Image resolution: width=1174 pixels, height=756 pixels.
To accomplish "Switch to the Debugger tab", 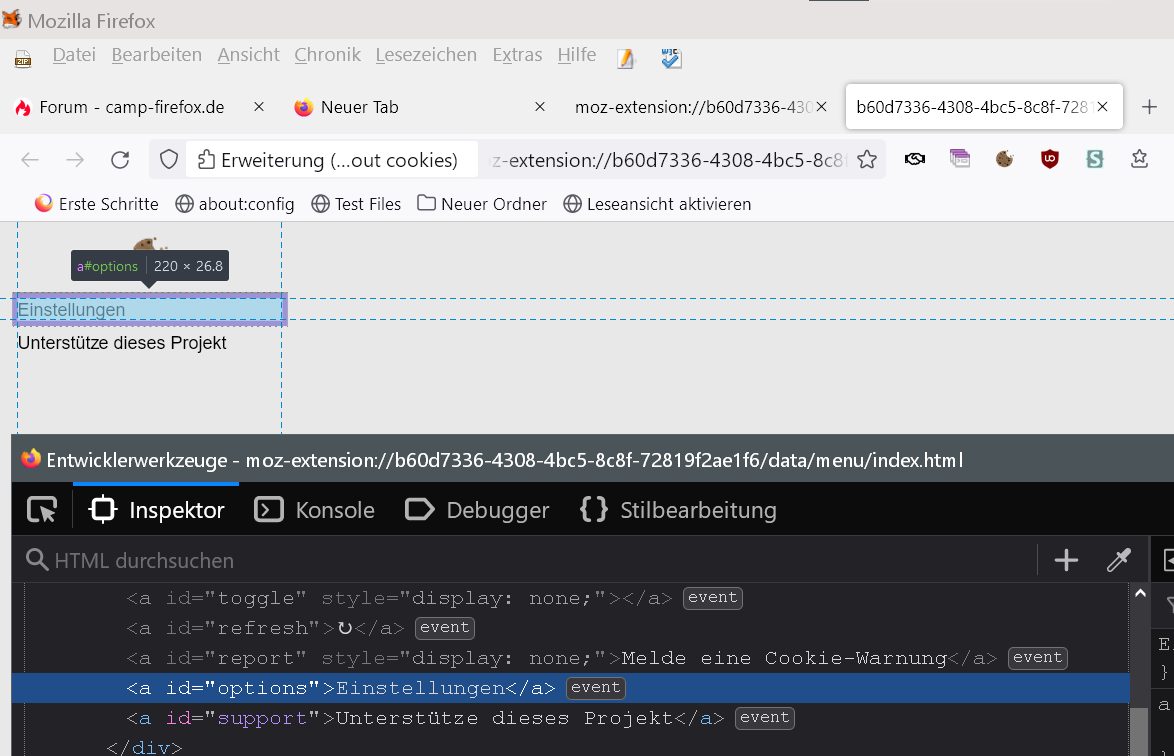I will point(477,510).
